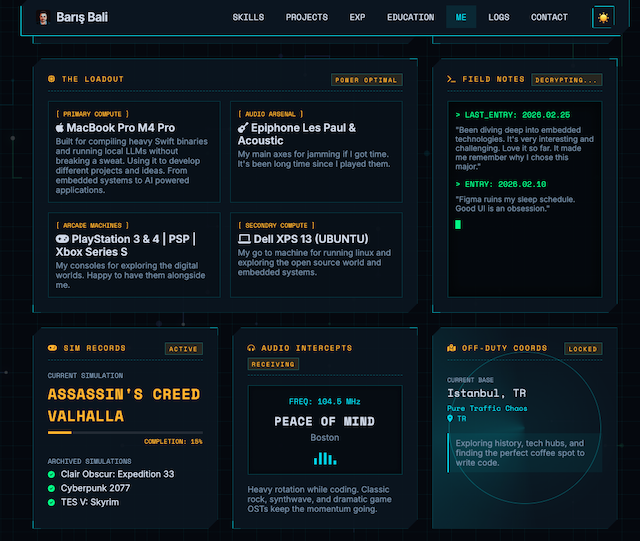Click the Loadout chip icon
The width and height of the screenshot is (640, 541).
click(x=51, y=79)
